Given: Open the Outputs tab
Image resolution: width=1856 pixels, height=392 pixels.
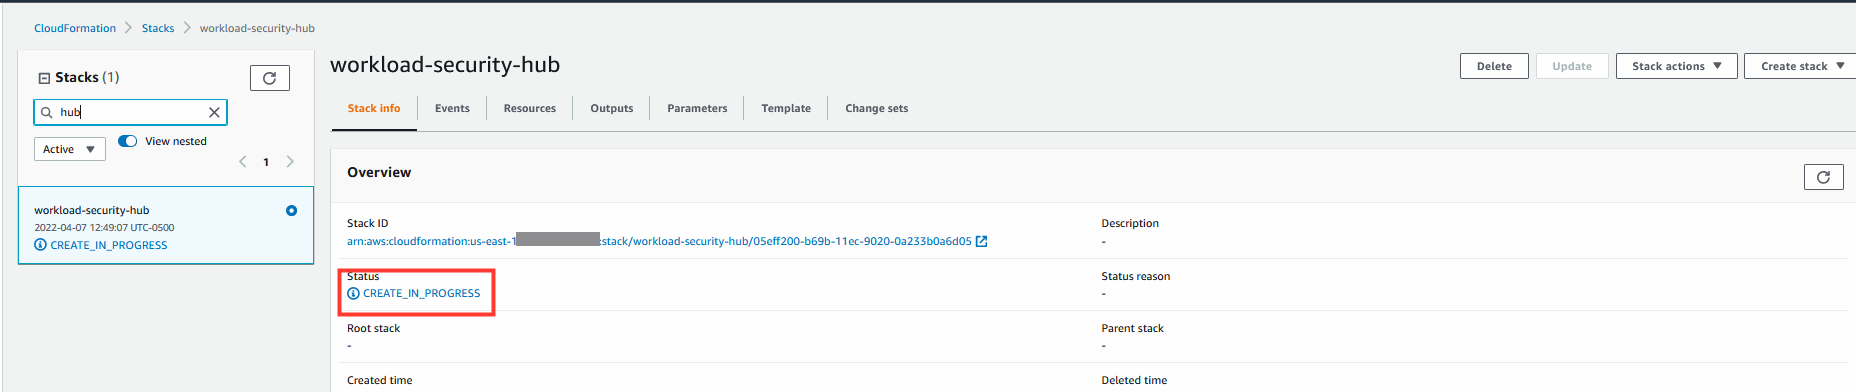Looking at the screenshot, I should click(x=612, y=108).
